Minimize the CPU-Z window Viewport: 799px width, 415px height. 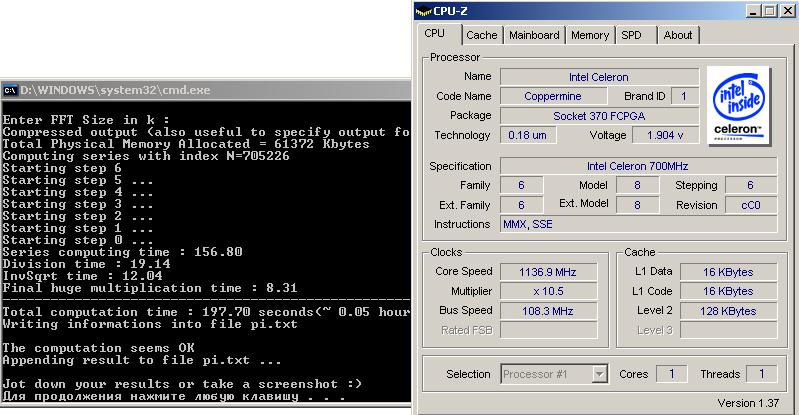(754, 11)
